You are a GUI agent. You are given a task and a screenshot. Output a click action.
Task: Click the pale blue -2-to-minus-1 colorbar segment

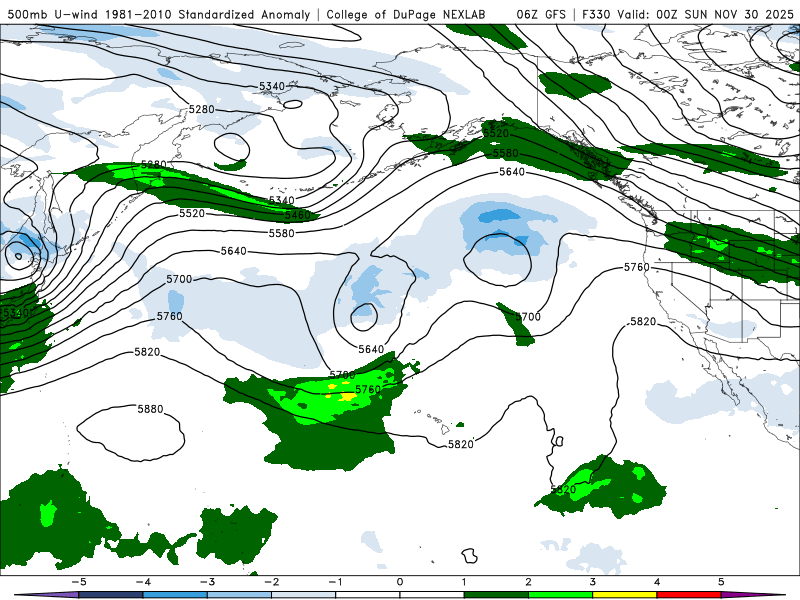303,595
